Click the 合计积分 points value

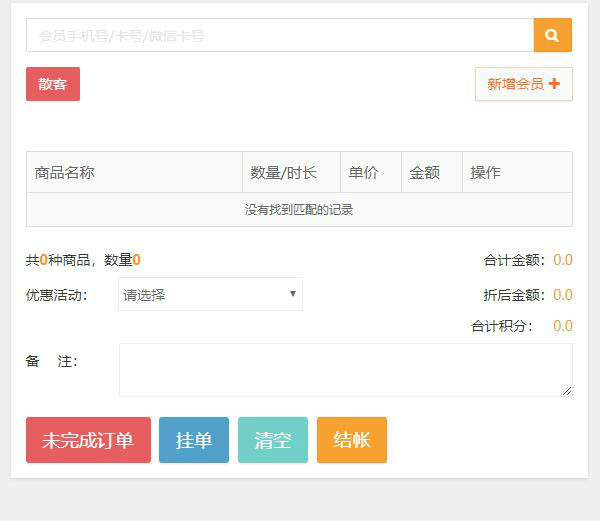[562, 326]
